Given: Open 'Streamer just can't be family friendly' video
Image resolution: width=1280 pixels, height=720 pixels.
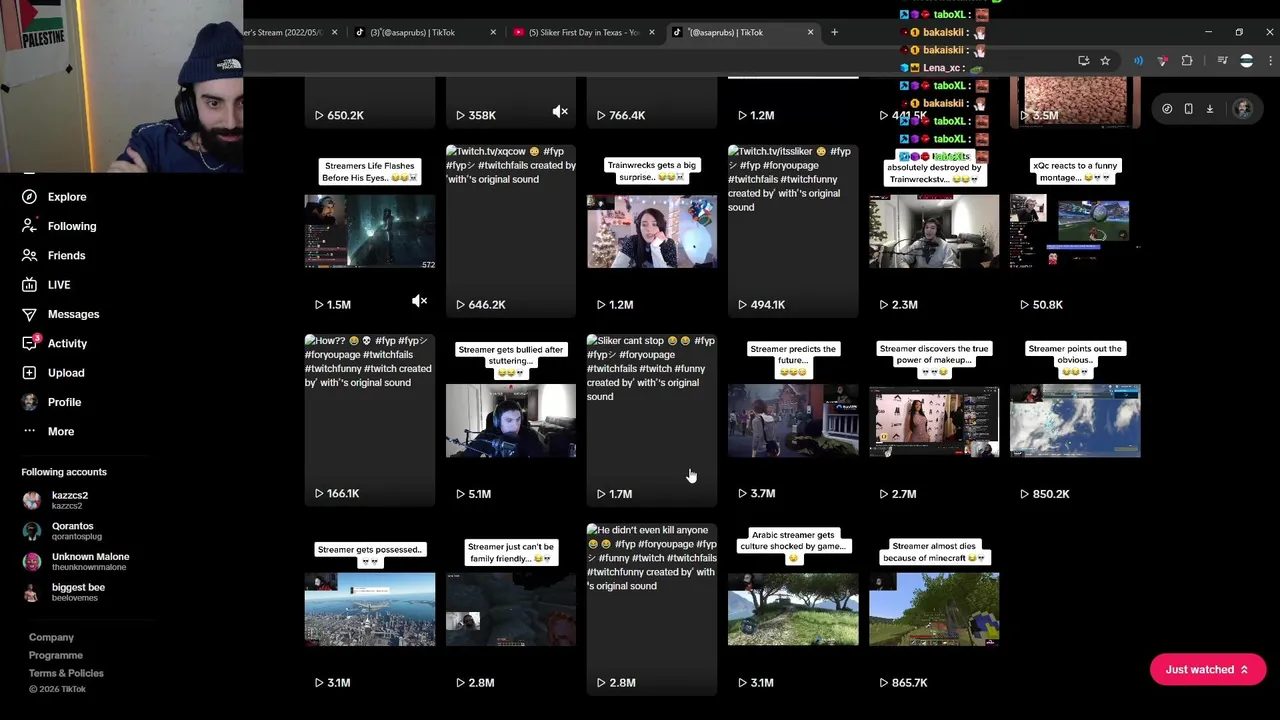Looking at the screenshot, I should [511, 609].
